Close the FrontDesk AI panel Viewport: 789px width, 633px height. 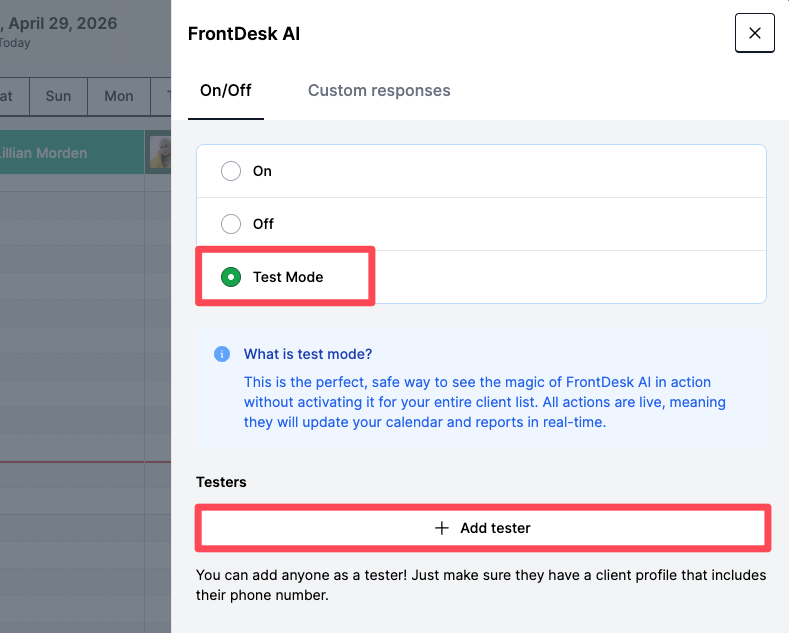[x=754, y=33]
